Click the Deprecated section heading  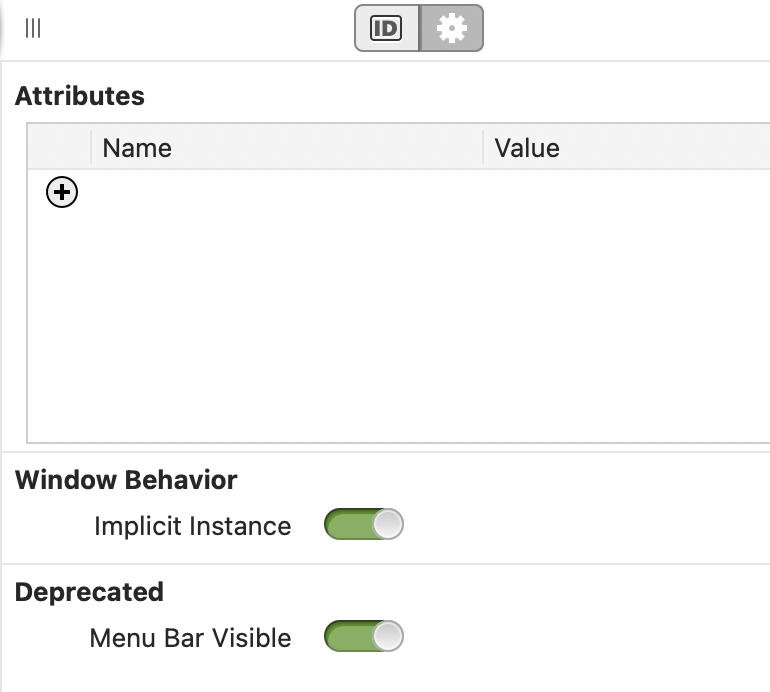click(89, 592)
